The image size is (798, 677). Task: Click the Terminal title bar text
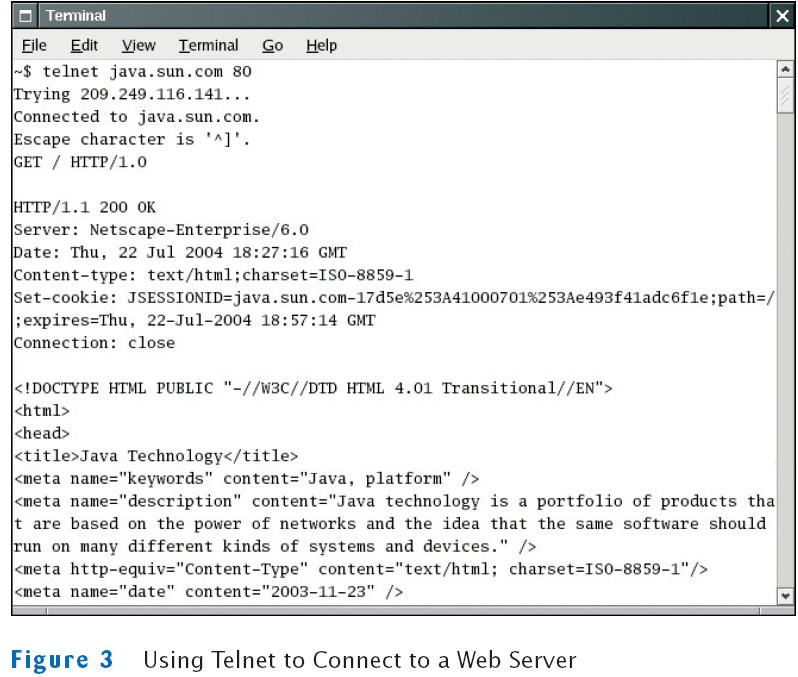coord(76,16)
